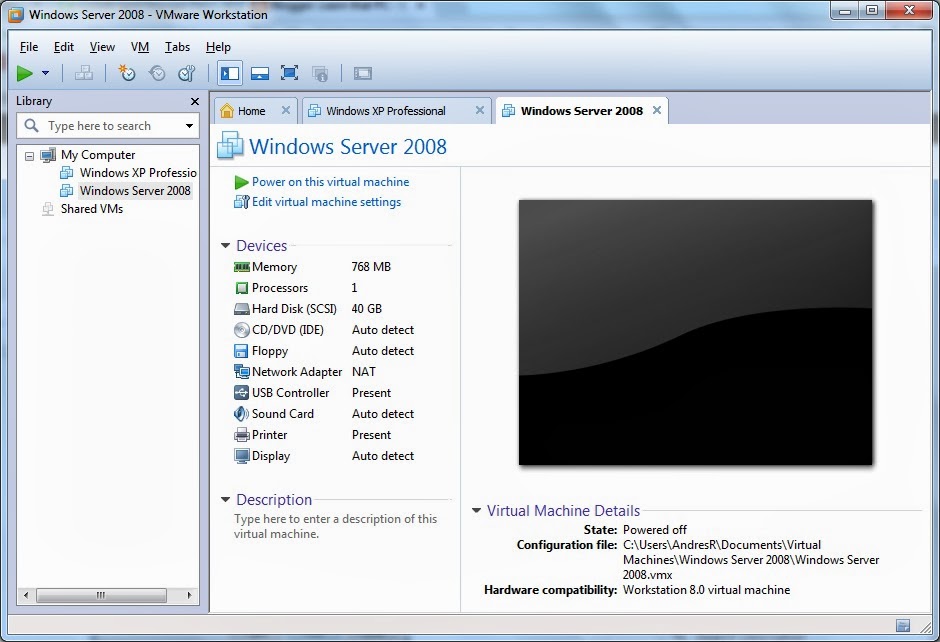Click the Processors device icon
This screenshot has width=940, height=642.
pos(242,288)
